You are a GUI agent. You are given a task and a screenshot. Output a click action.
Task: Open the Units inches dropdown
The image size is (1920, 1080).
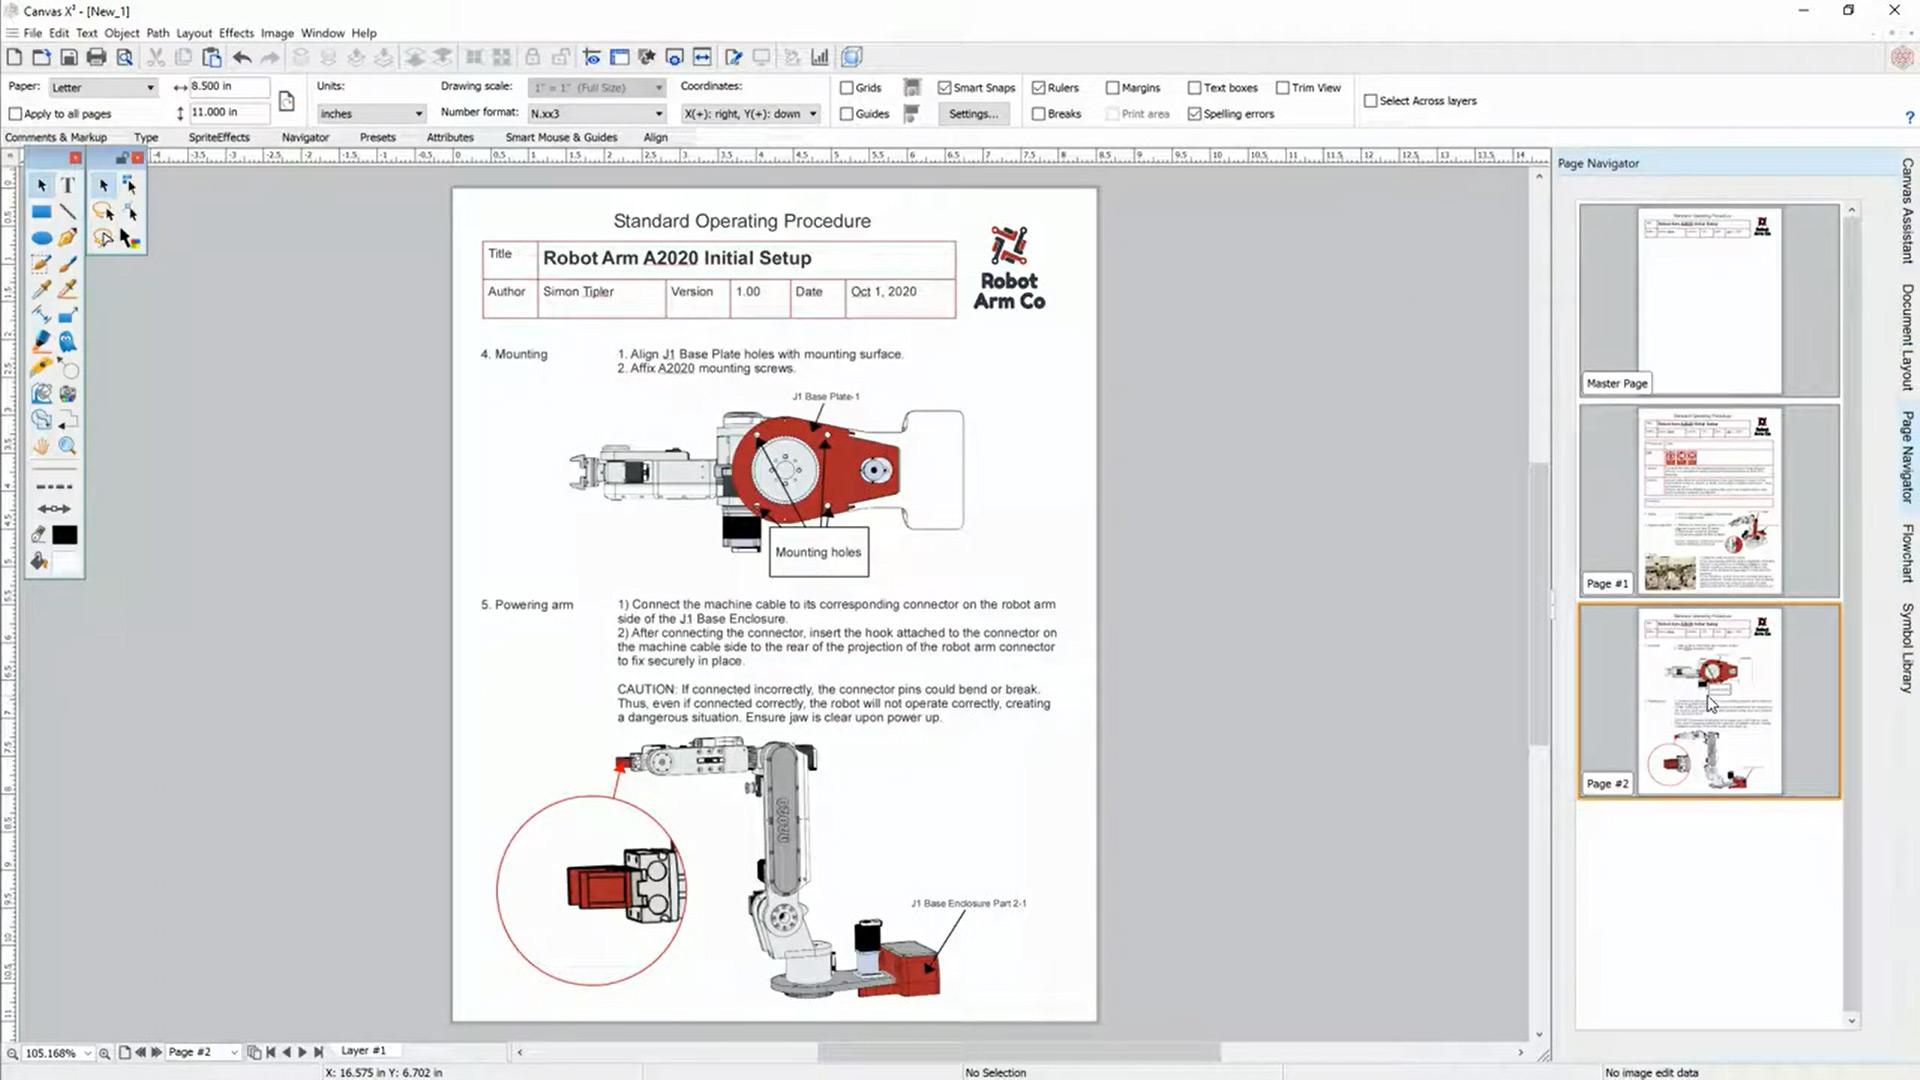371,114
